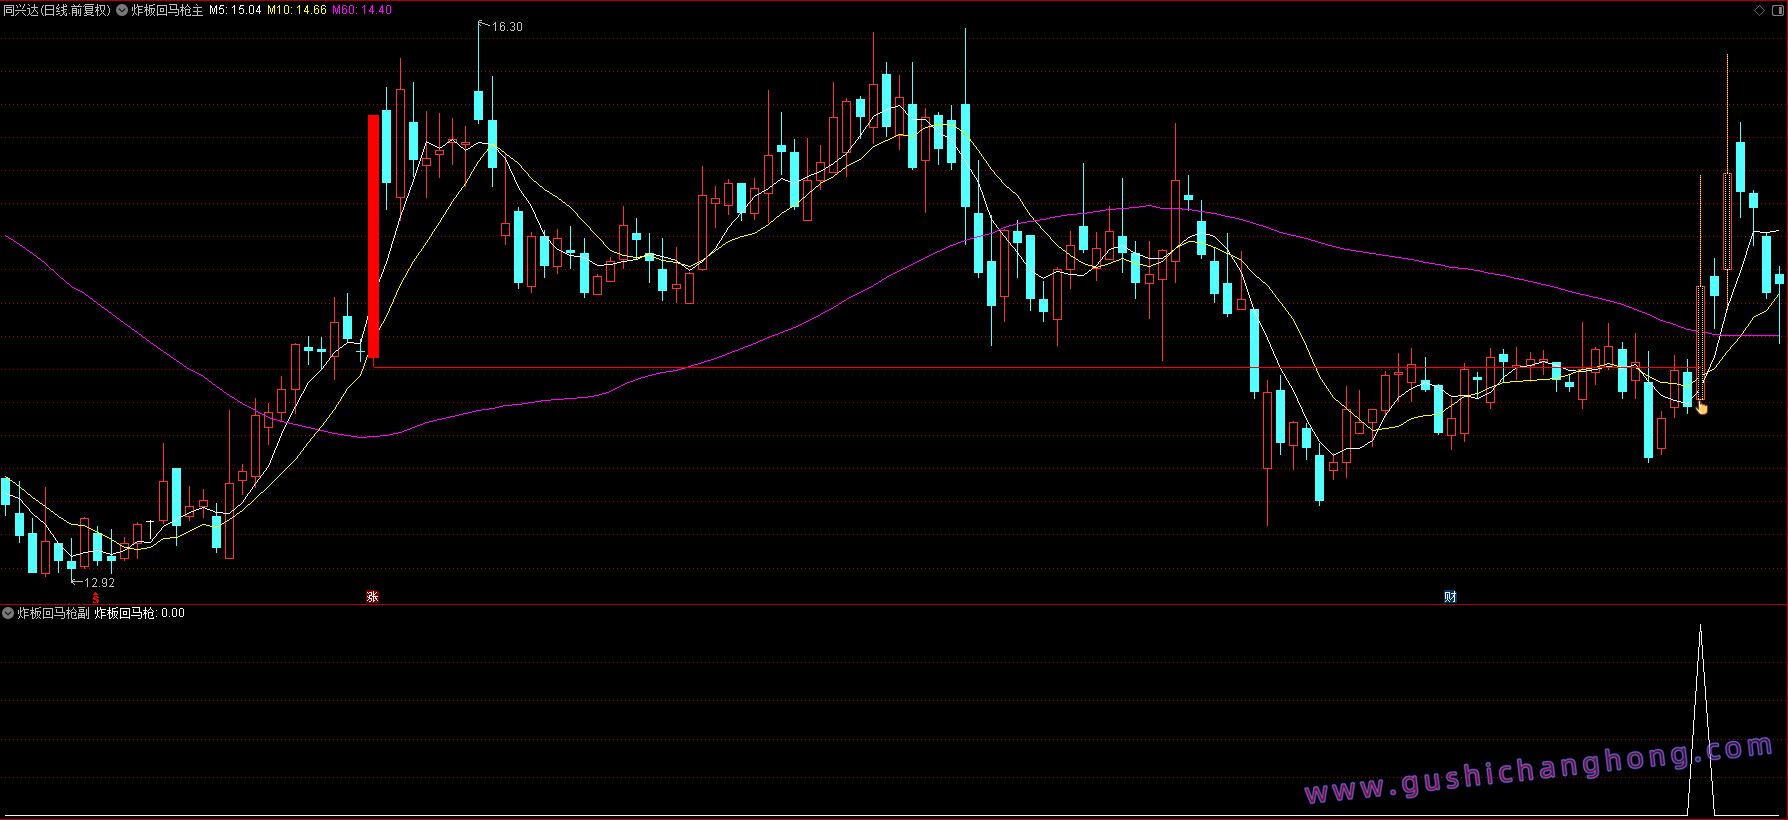The image size is (1788, 820).
Task: Click the 炸板回马枪: 0.00 value label
Action: 139,613
